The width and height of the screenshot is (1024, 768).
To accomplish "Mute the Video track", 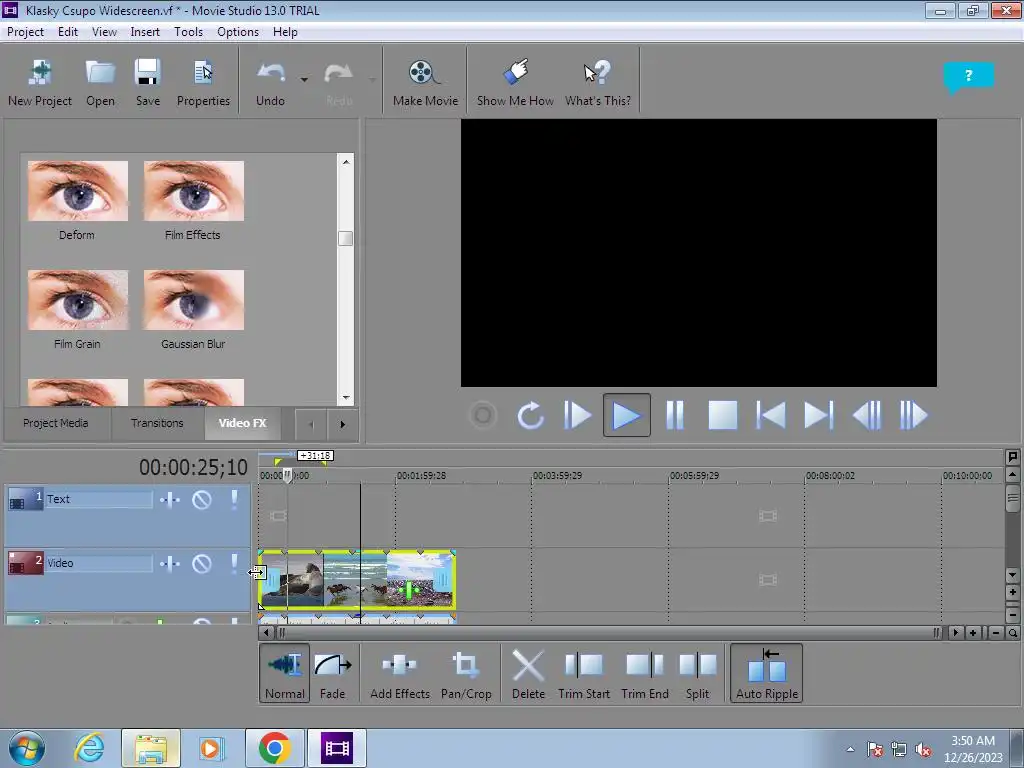I will pyautogui.click(x=202, y=564).
